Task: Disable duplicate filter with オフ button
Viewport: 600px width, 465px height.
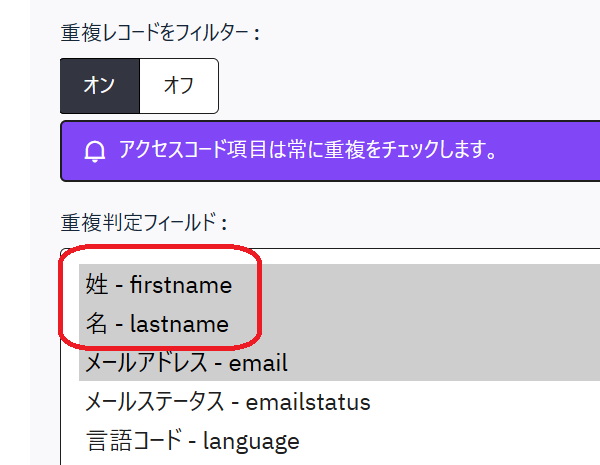Action: pos(178,85)
